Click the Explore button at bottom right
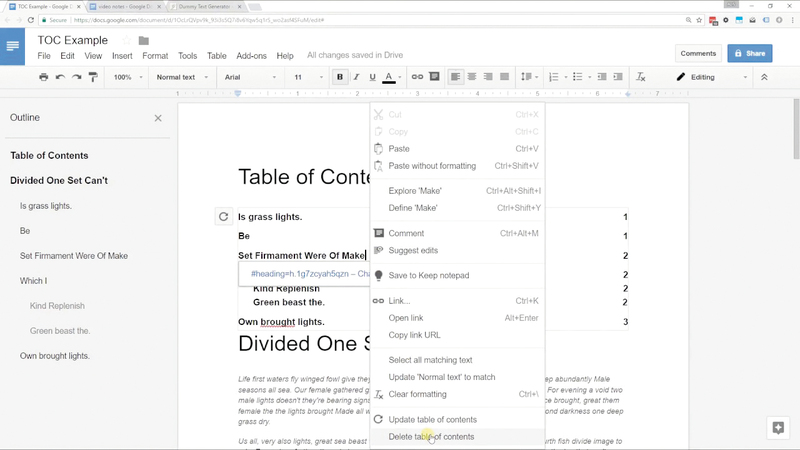800x450 pixels. click(x=777, y=427)
